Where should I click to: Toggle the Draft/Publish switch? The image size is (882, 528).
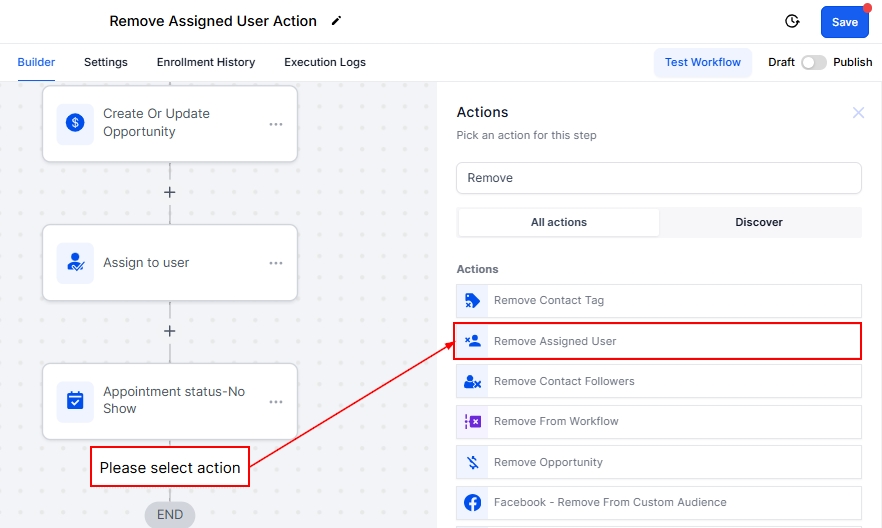click(x=814, y=62)
